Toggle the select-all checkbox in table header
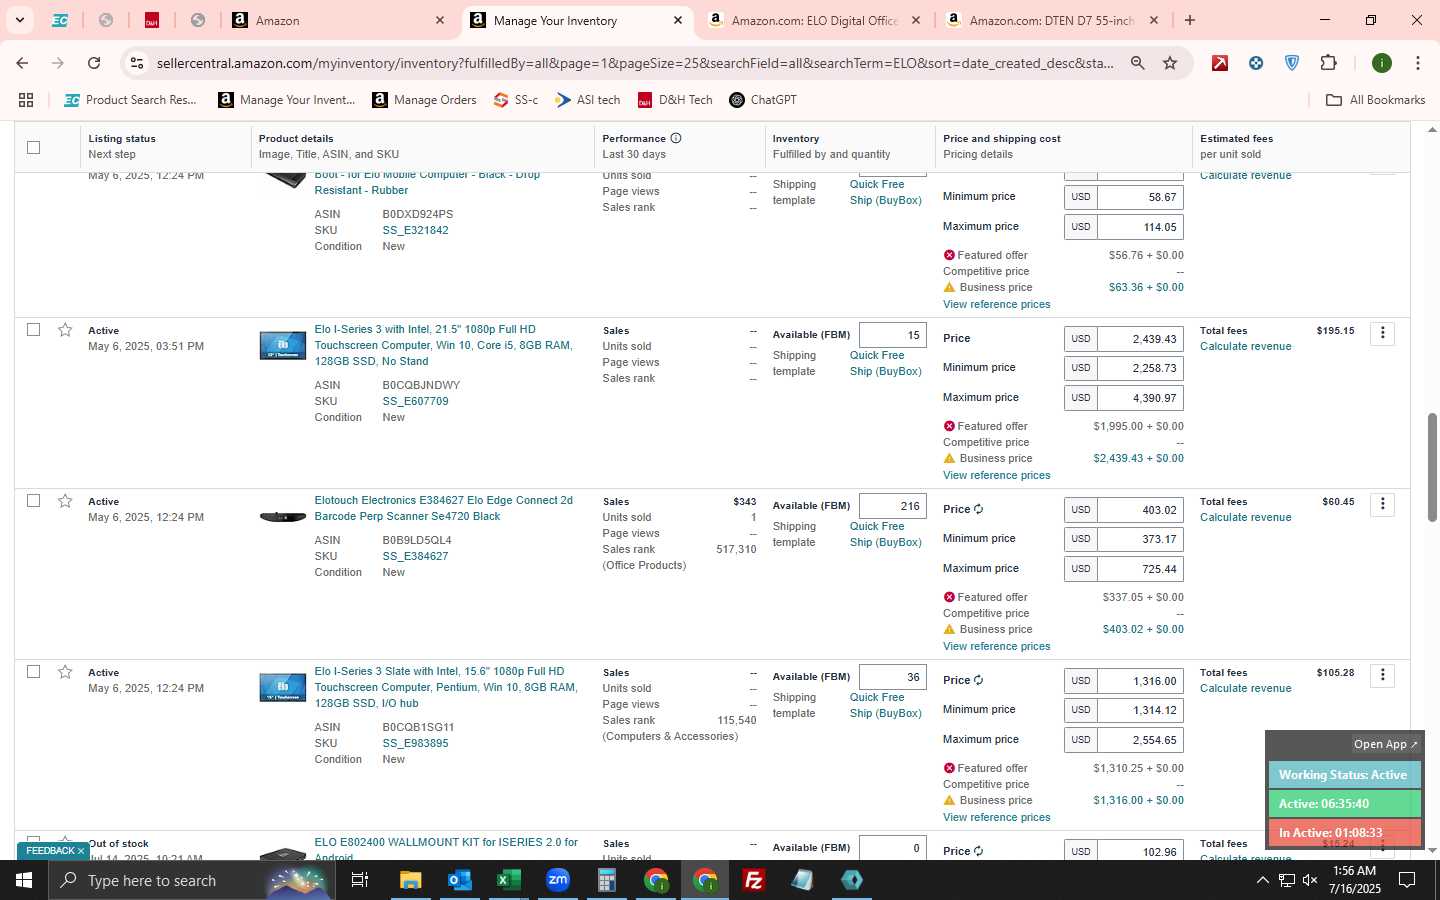Image resolution: width=1440 pixels, height=900 pixels. [33, 147]
